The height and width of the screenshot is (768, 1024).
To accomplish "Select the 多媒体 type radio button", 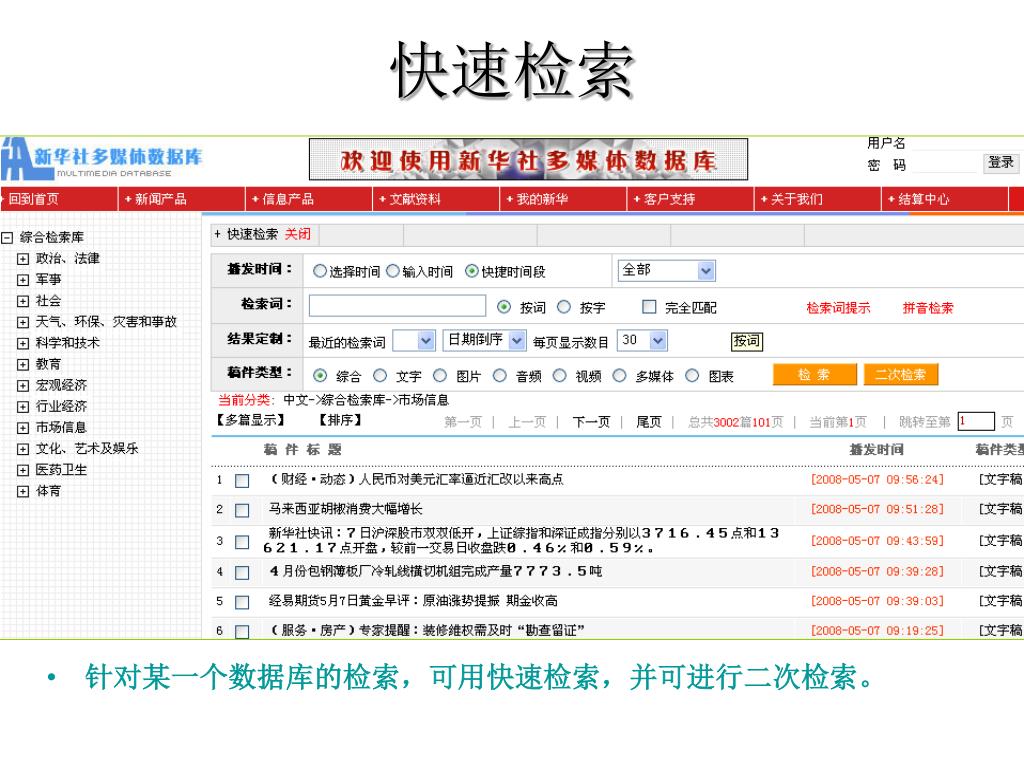I will (620, 376).
